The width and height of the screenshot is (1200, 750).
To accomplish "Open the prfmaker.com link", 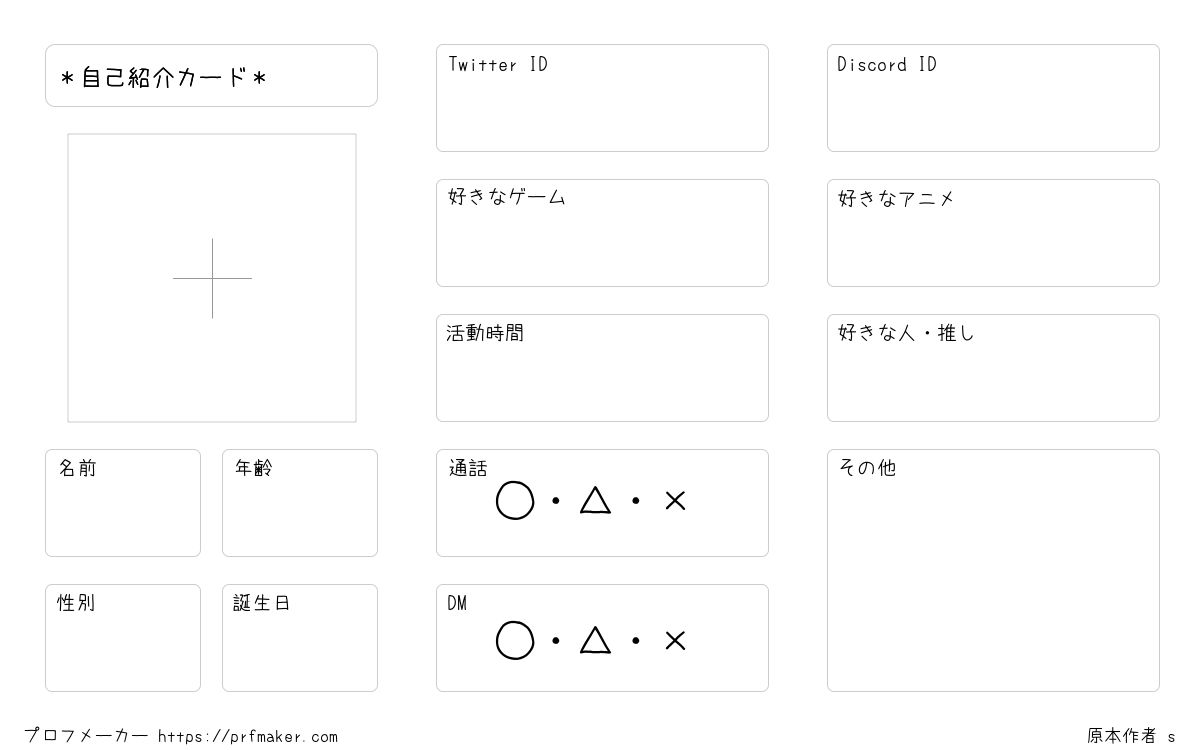I will [x=248, y=737].
